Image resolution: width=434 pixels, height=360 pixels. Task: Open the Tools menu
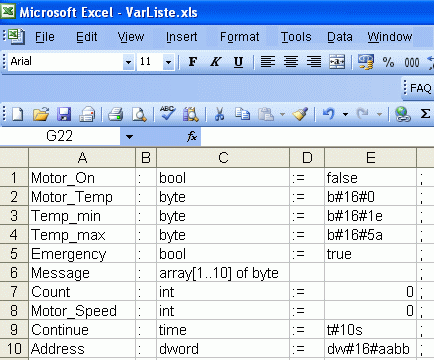coord(296,37)
